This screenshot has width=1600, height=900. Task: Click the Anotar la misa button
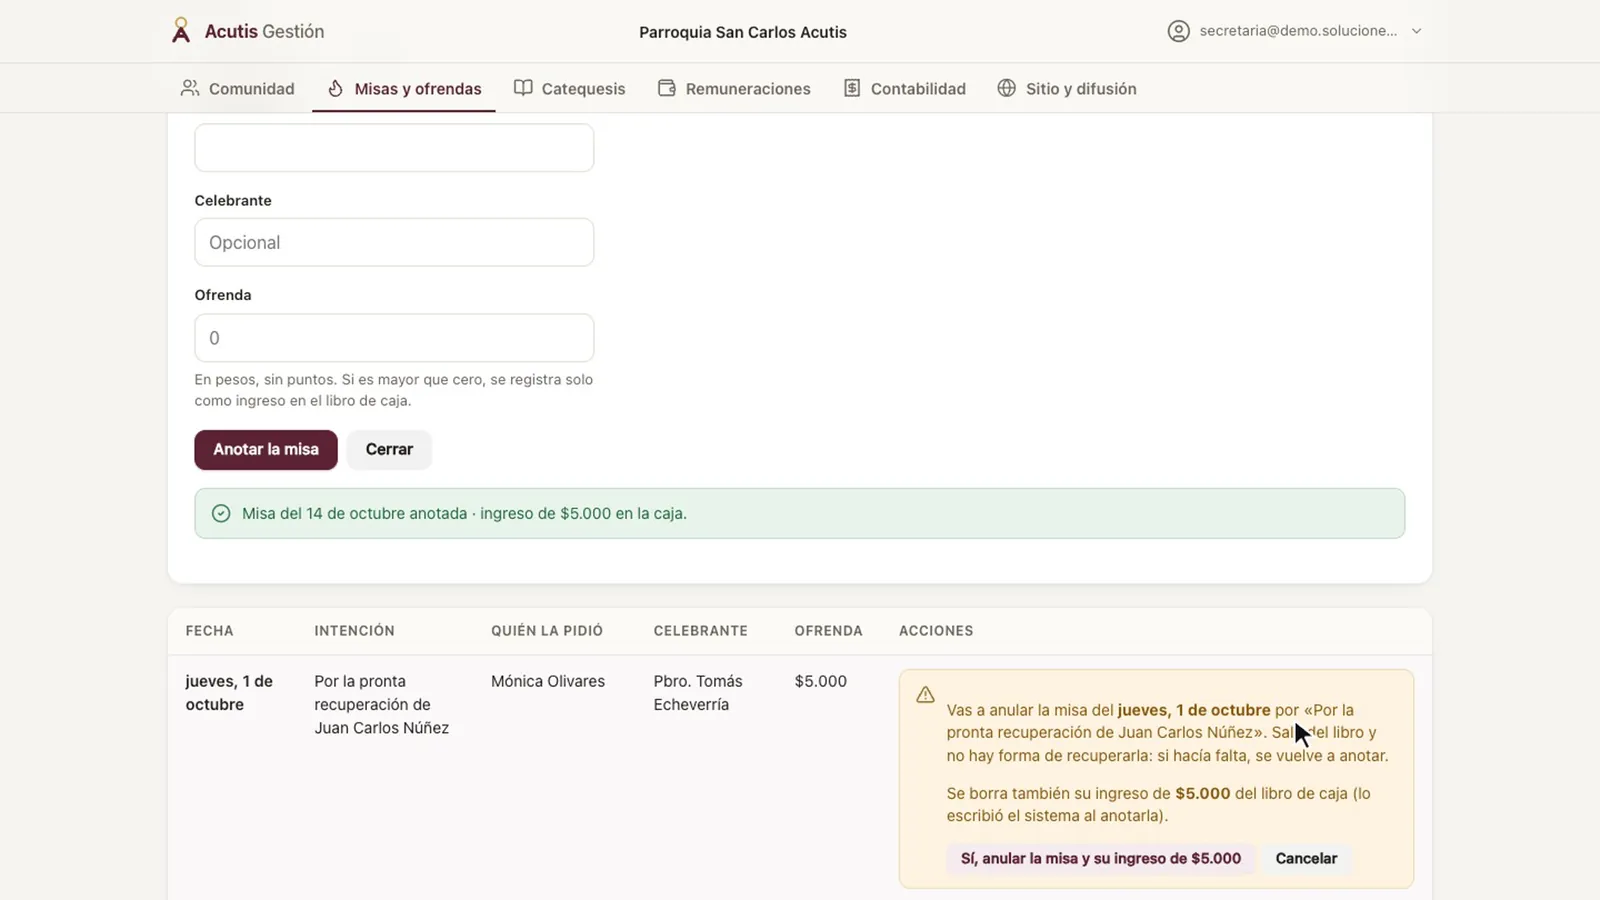click(x=266, y=449)
